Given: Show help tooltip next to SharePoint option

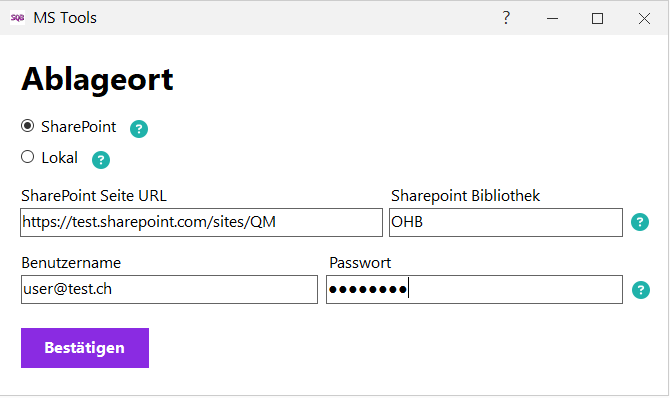Looking at the screenshot, I should click(139, 129).
